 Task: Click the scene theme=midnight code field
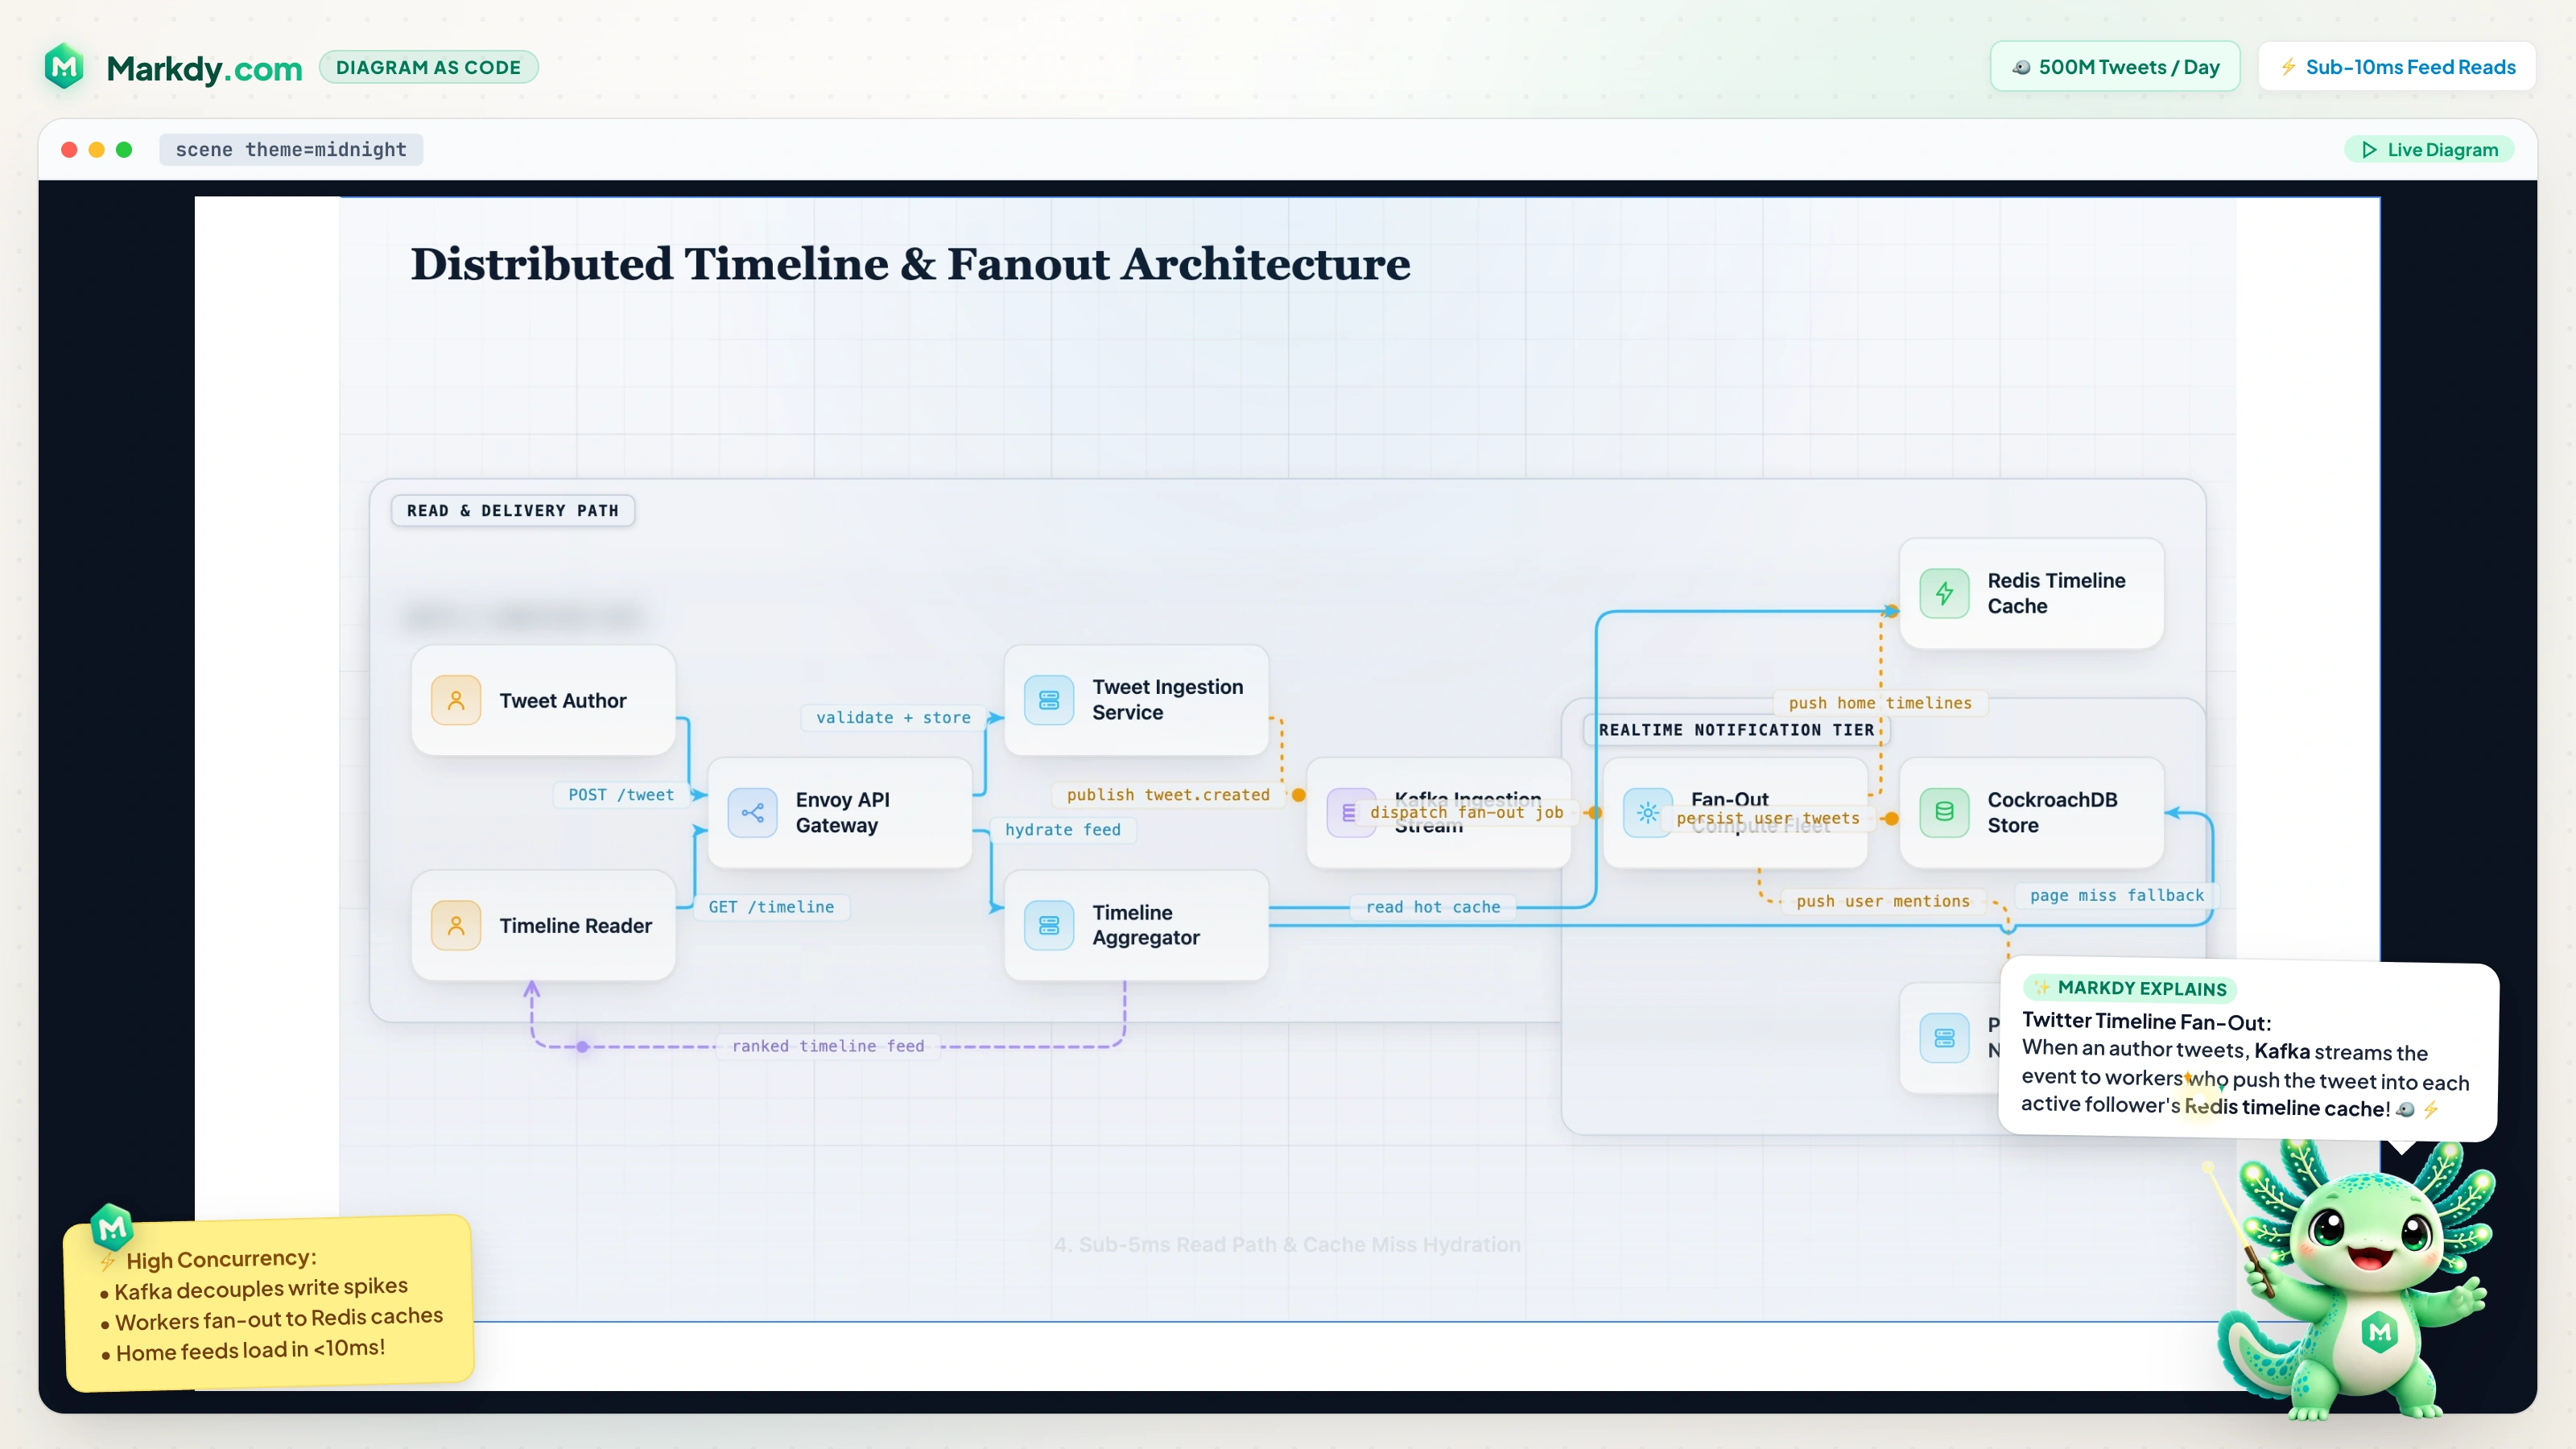(291, 149)
